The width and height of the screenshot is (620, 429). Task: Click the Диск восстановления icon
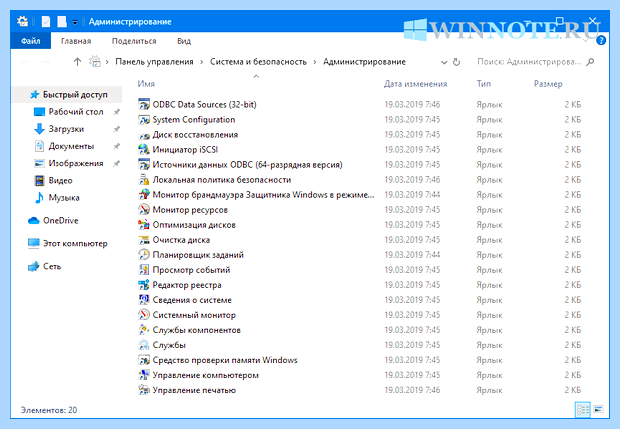coord(144,135)
